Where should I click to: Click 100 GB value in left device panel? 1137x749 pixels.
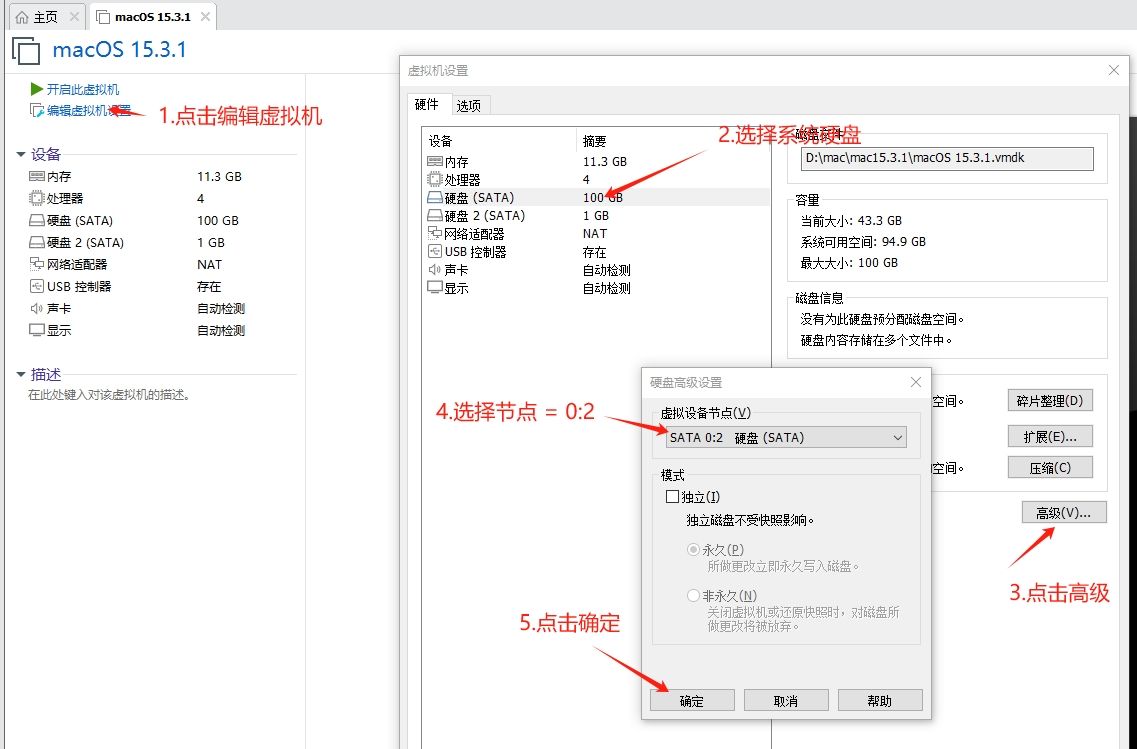coord(218,220)
